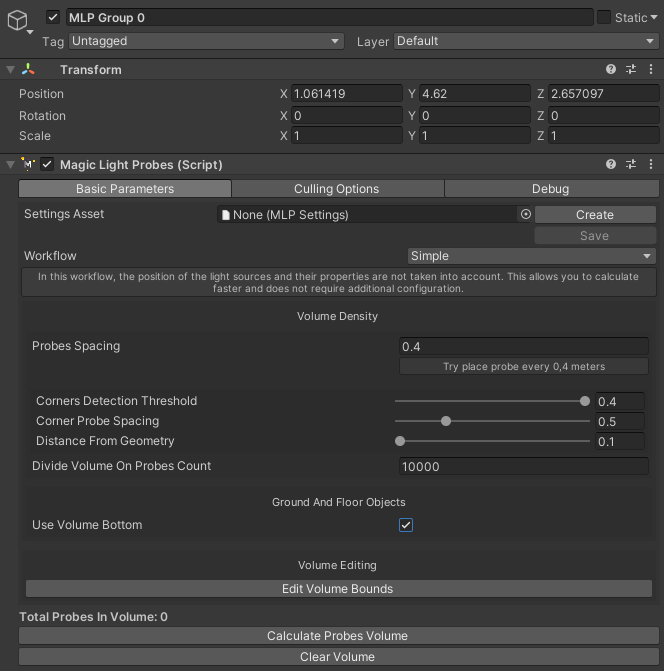This screenshot has width=664, height=671.
Task: Open Magic Light Probes help icon
Action: click(x=611, y=165)
